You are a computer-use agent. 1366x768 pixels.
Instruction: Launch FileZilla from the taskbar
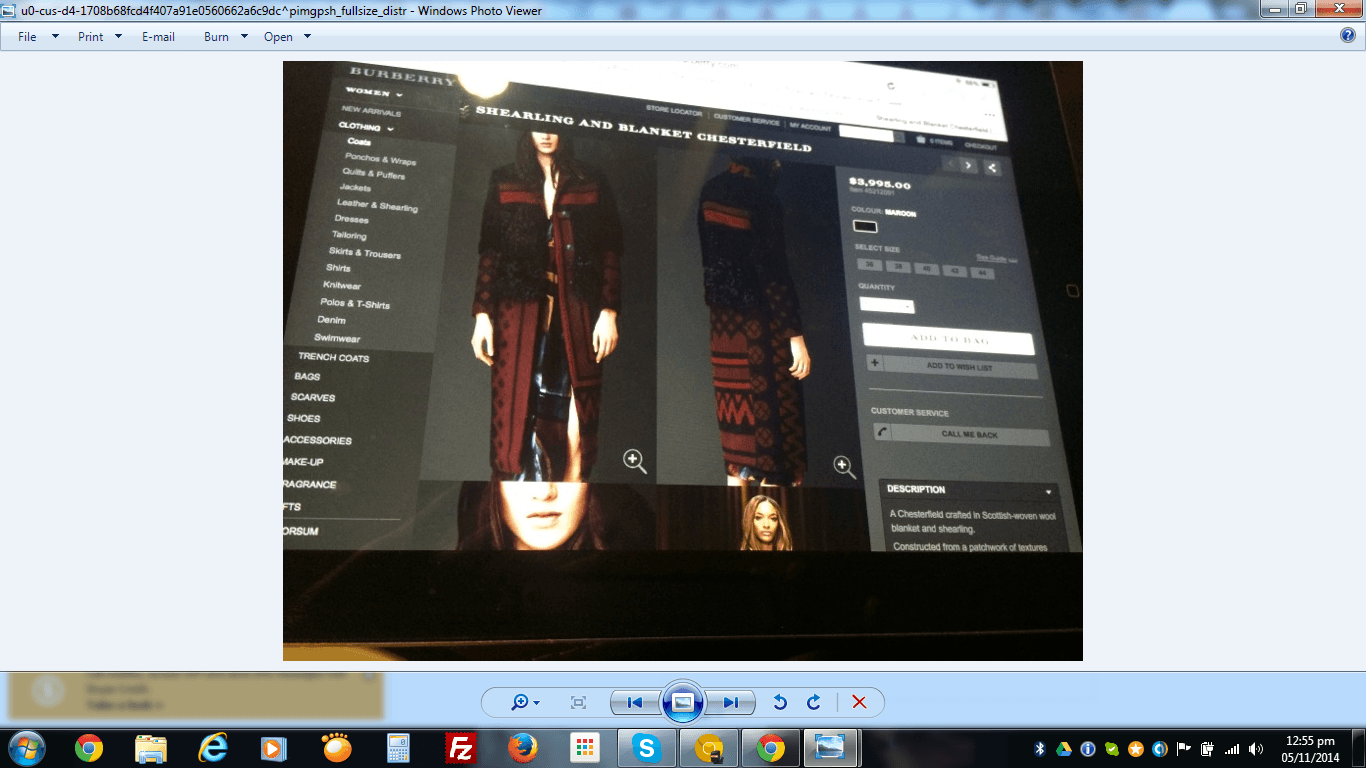click(x=461, y=748)
